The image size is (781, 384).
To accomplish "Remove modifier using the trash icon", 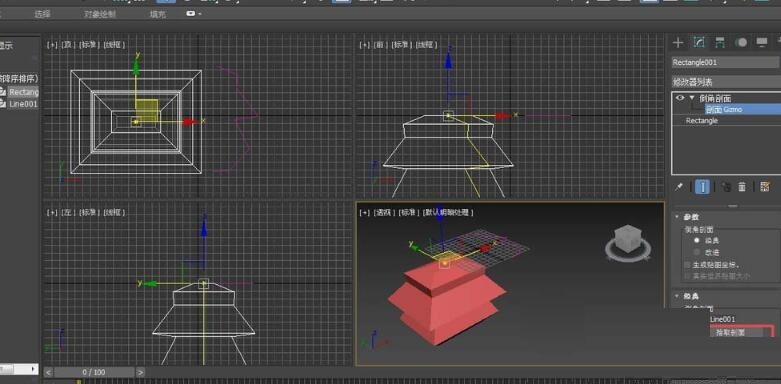I will 742,187.
